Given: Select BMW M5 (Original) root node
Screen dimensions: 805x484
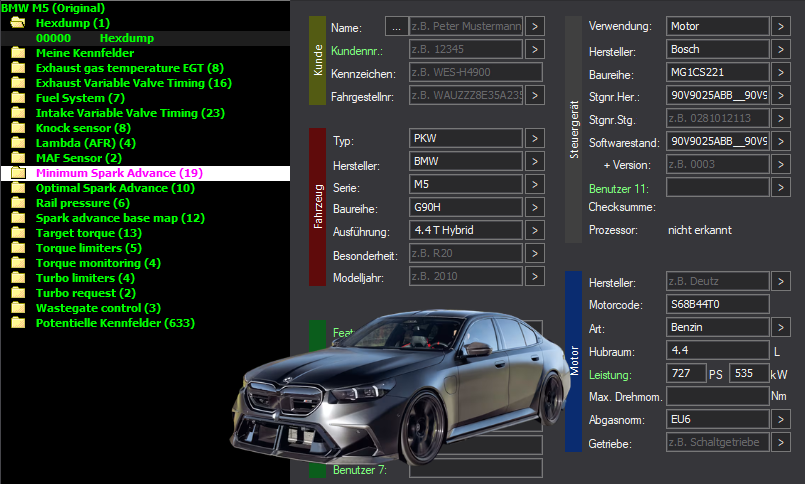Looking at the screenshot, I should pyautogui.click(x=53, y=8).
